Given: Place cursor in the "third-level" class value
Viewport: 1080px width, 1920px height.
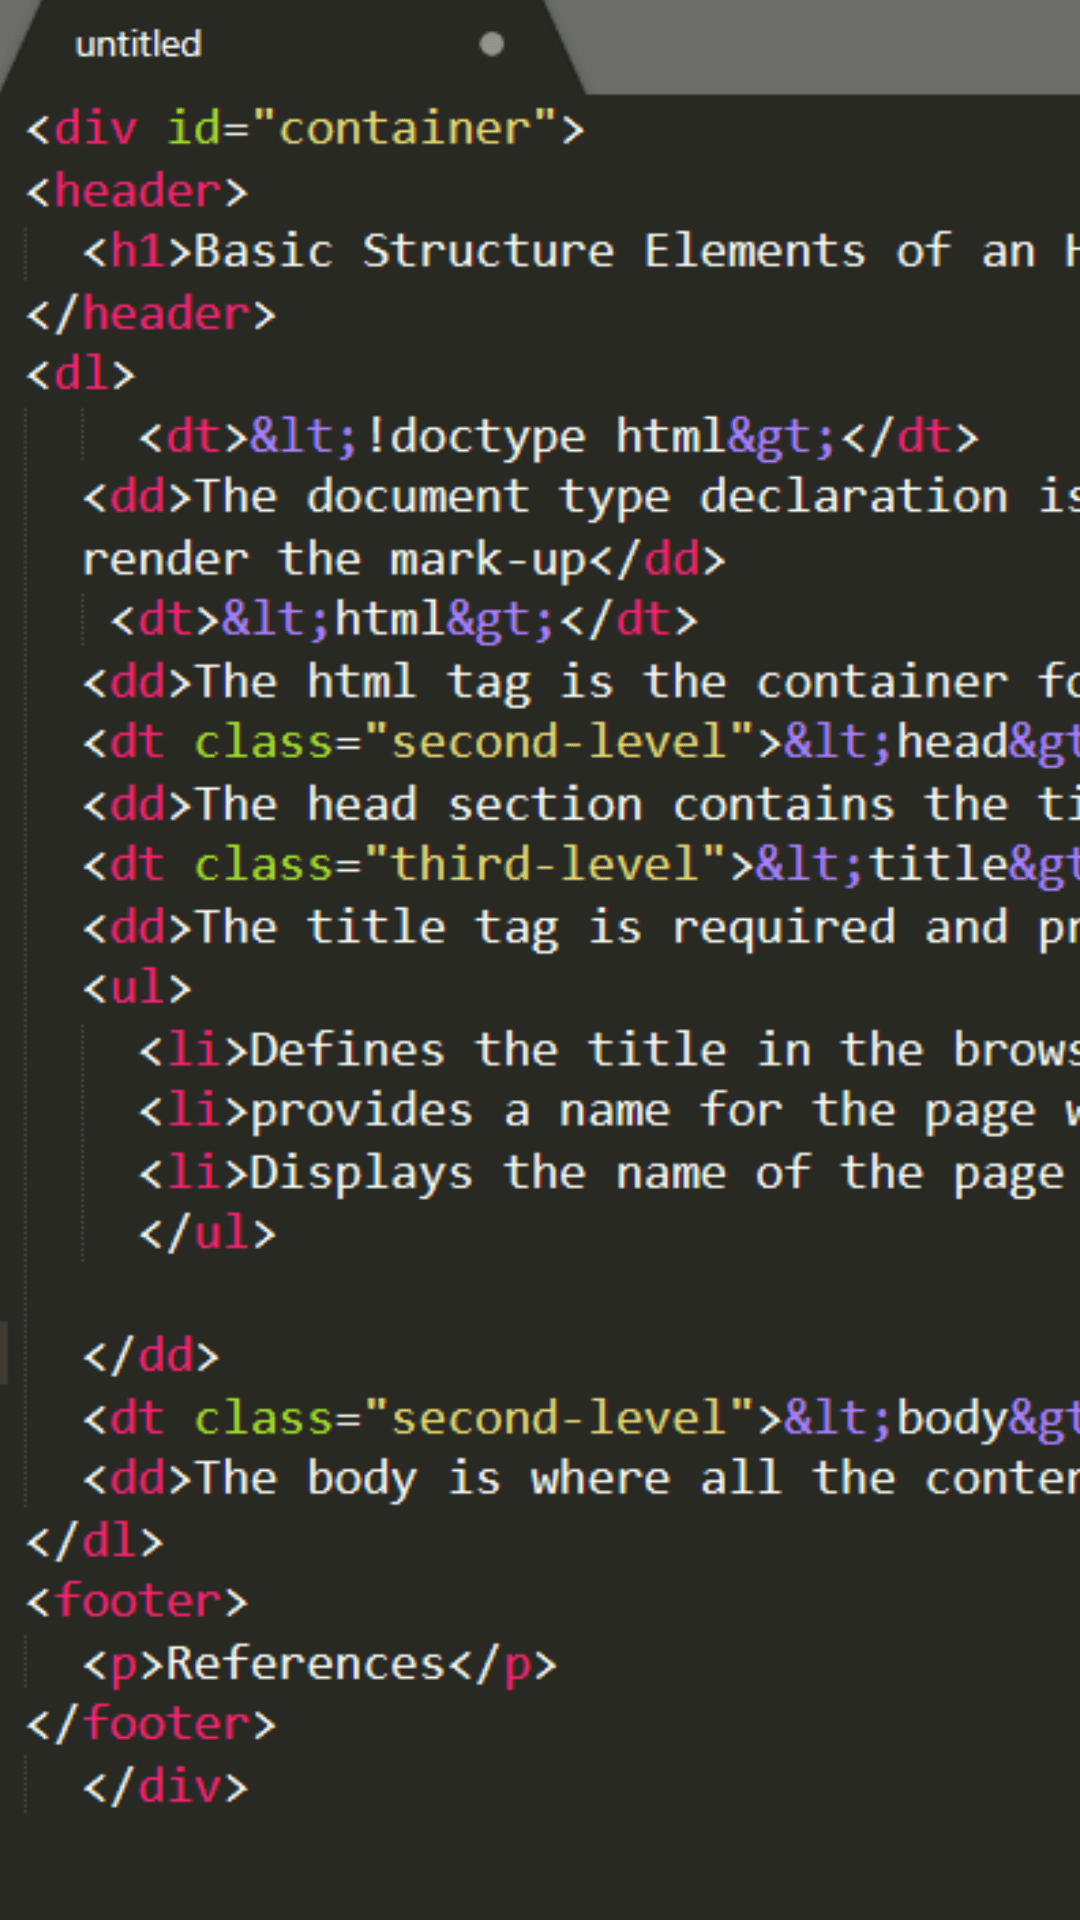Looking at the screenshot, I should click(545, 865).
